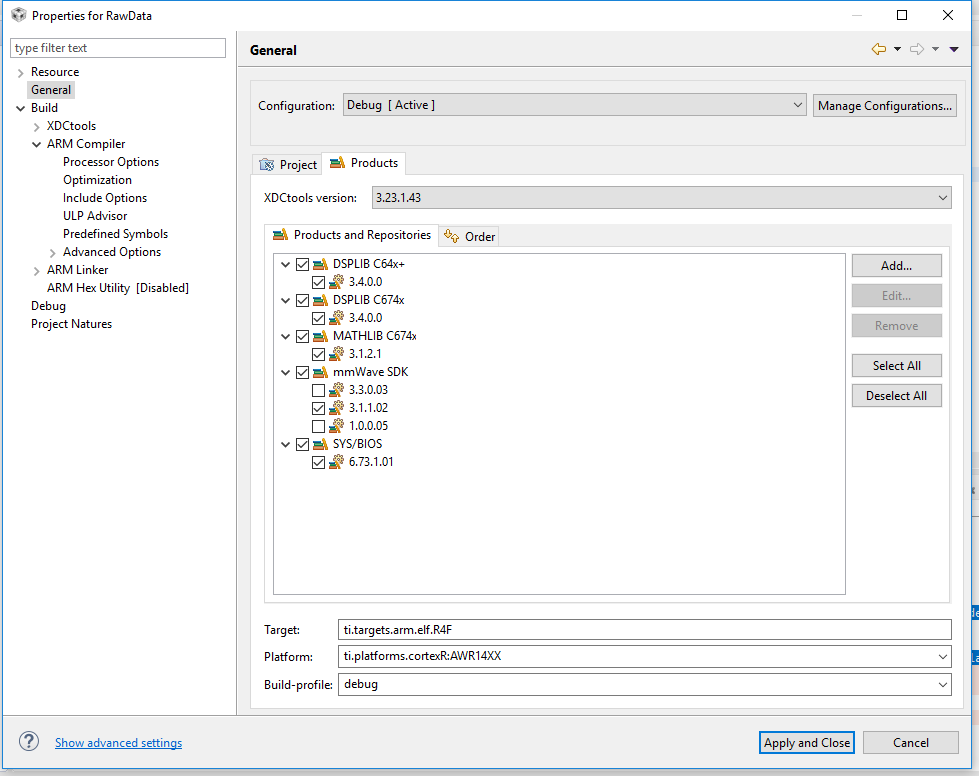Click the Properties window title bar icon
Screen dimensions: 979x776
19,15
